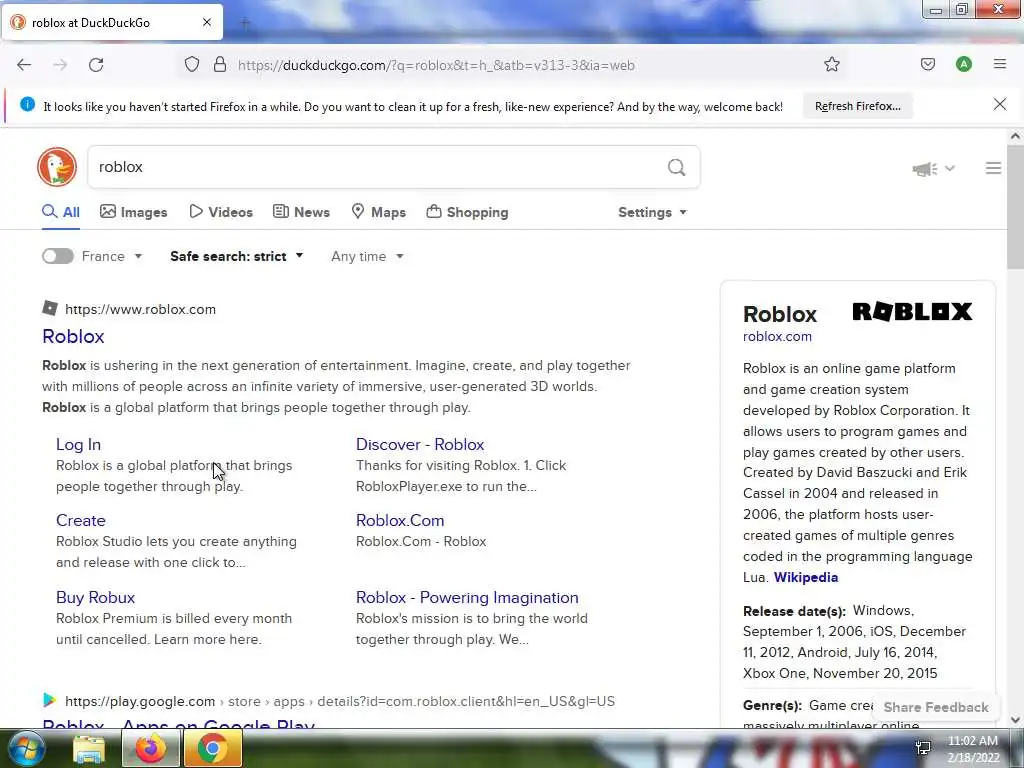Select the All results tab
The image size is (1024, 768).
click(61, 212)
